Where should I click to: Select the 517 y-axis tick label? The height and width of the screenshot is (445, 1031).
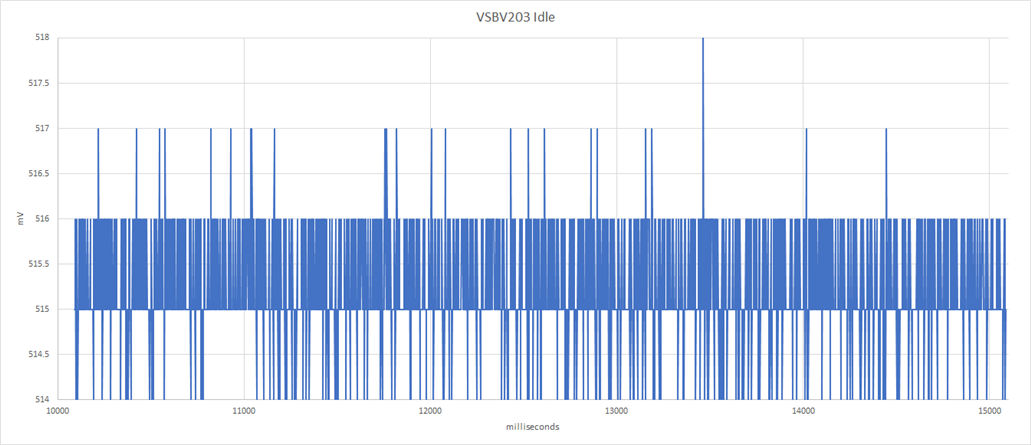[x=44, y=129]
